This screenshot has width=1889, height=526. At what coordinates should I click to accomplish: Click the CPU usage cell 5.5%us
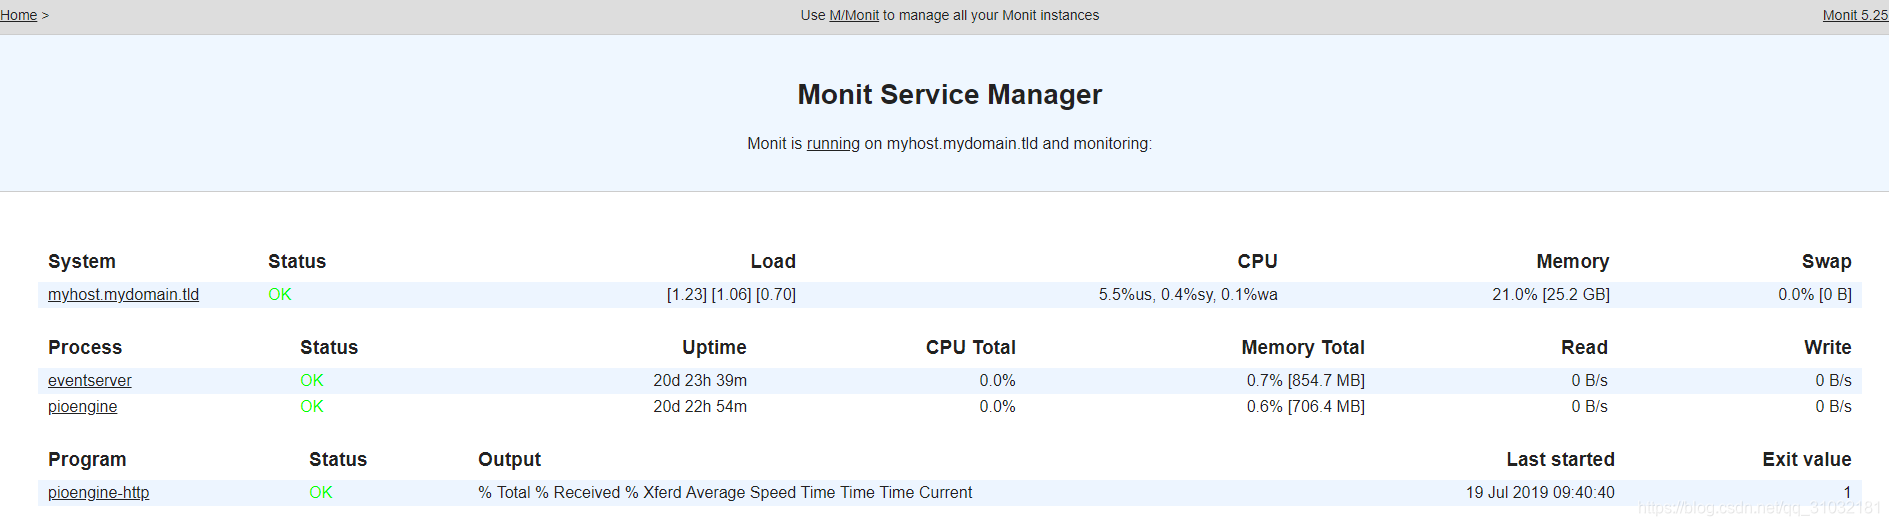pyautogui.click(x=1188, y=295)
